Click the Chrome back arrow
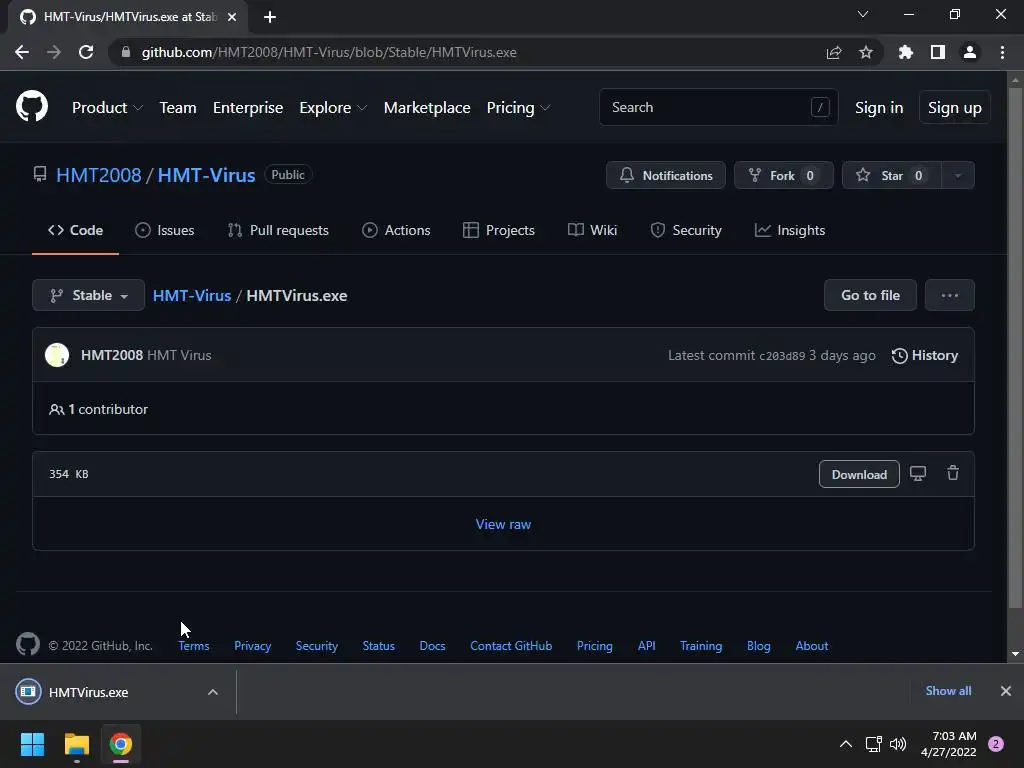The height and width of the screenshot is (768, 1024). (22, 52)
